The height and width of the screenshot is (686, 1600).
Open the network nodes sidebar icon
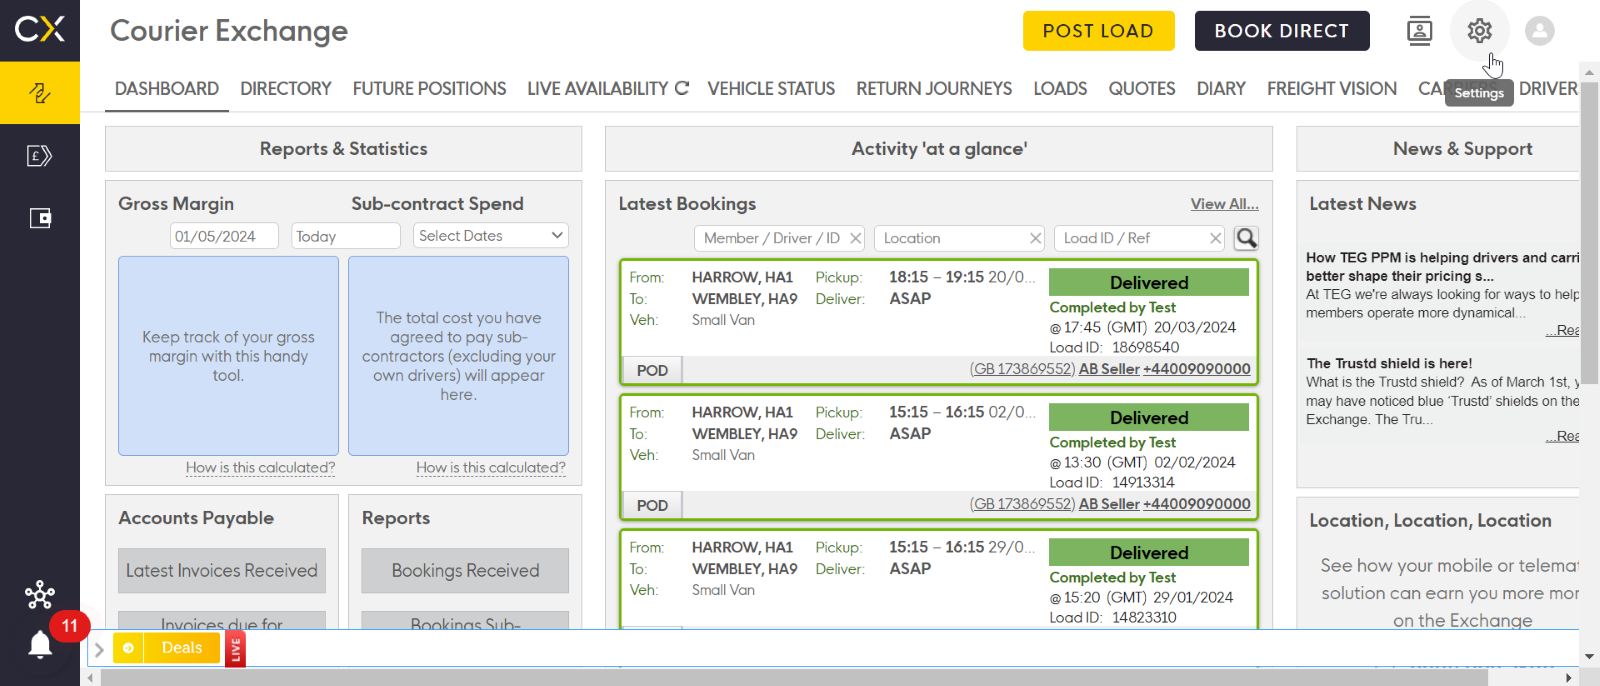pos(40,595)
